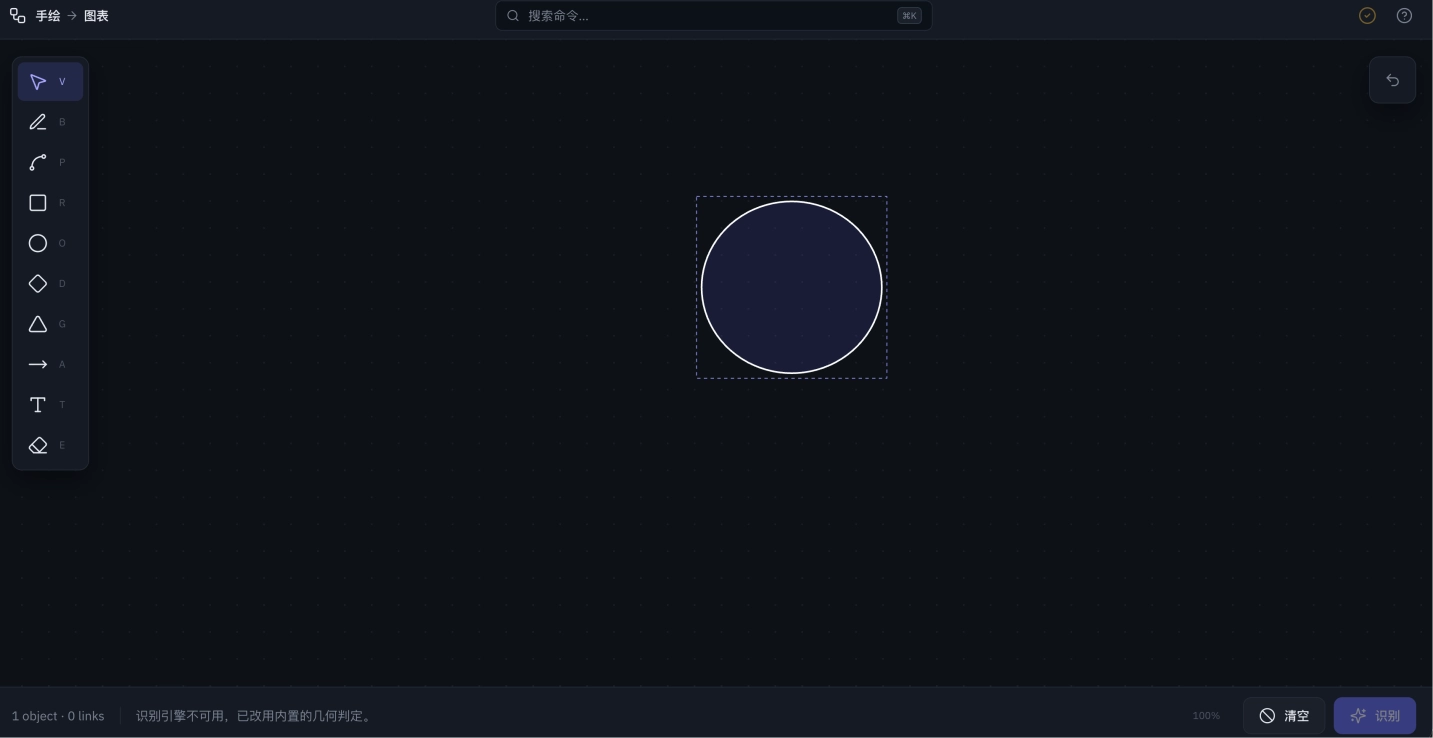This screenshot has width=1433, height=738.
Task: Click the 清空 clear canvas button
Action: click(1284, 716)
